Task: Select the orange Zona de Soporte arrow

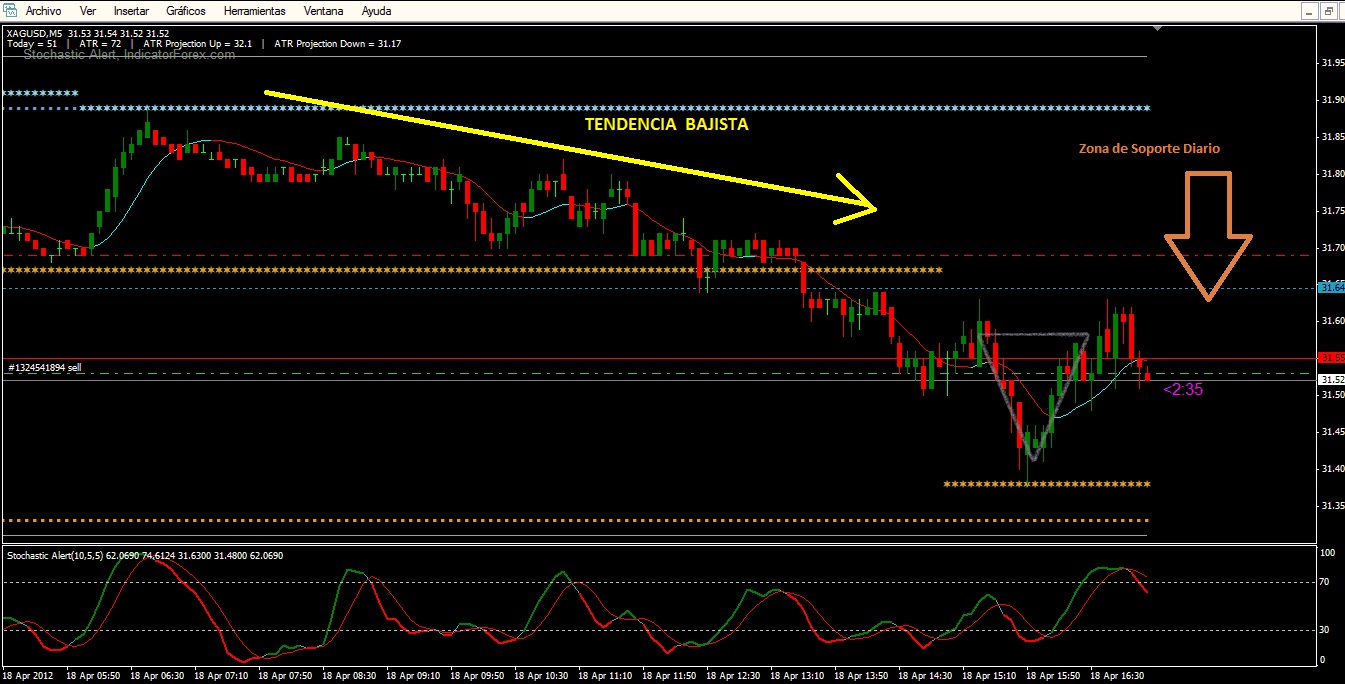Action: pyautogui.click(x=1208, y=236)
